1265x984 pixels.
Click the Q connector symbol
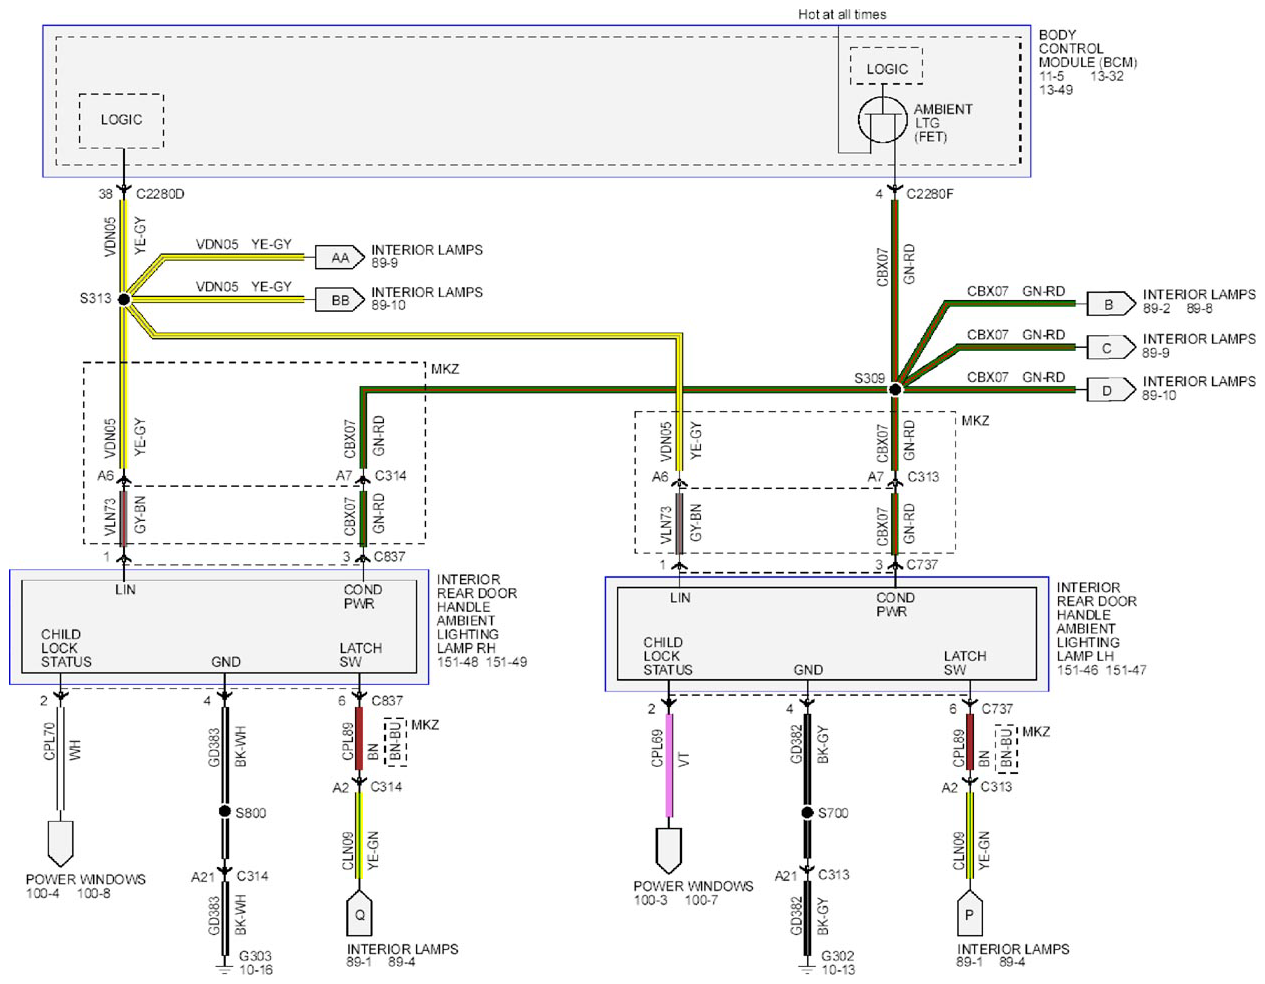pyautogui.click(x=360, y=912)
